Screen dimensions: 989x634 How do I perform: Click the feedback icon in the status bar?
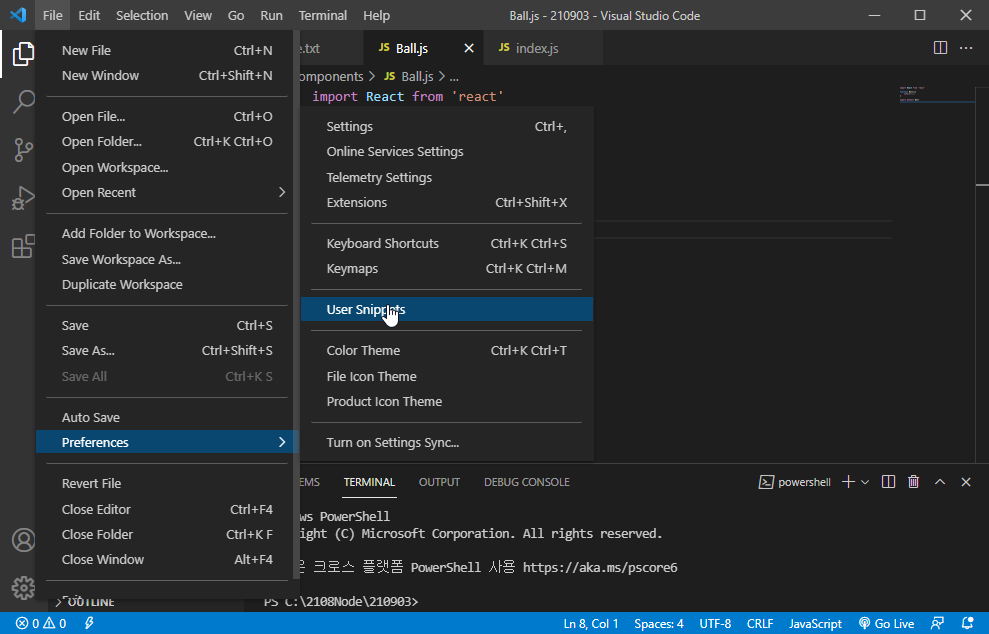pos(937,623)
